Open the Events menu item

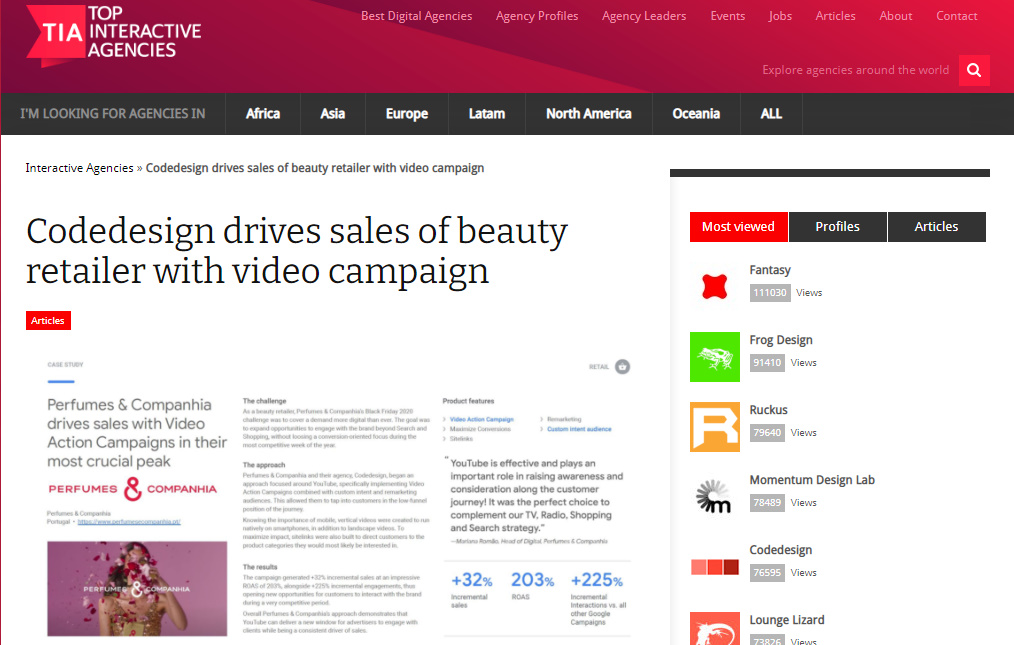pyautogui.click(x=728, y=16)
